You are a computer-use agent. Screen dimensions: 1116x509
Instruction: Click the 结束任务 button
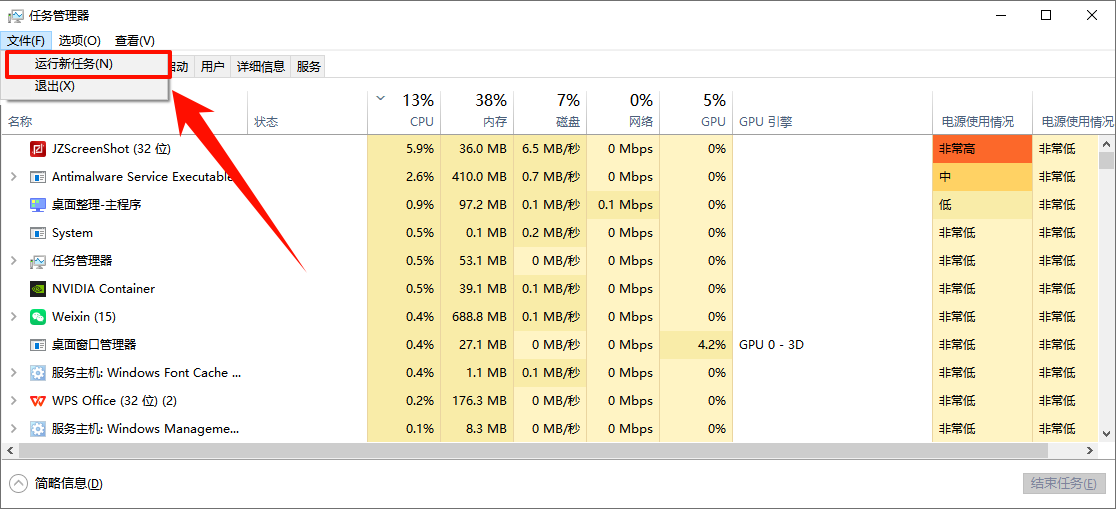click(1063, 484)
